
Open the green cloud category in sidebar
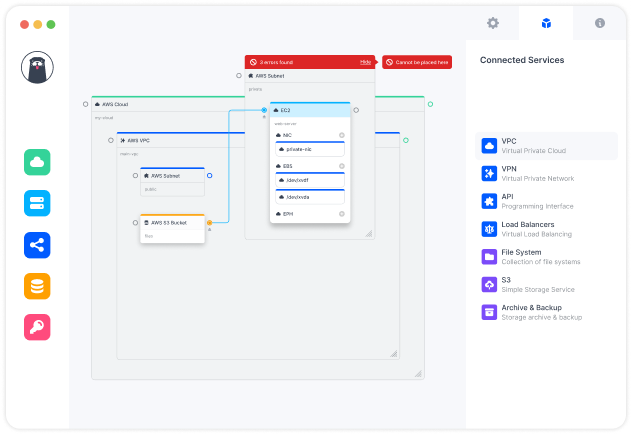[x=37, y=162]
